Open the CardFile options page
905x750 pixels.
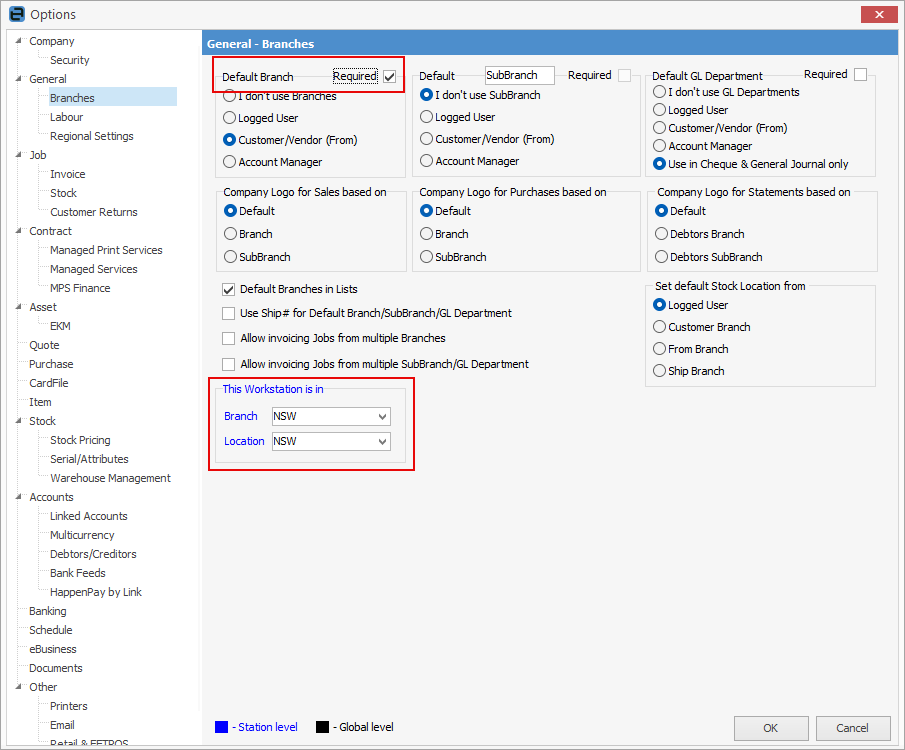coord(49,383)
